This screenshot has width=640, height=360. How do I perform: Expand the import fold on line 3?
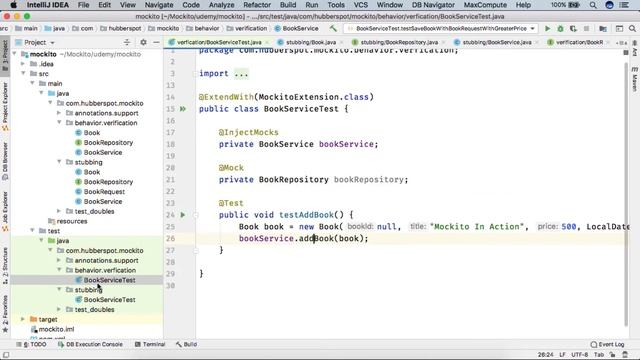[196, 74]
